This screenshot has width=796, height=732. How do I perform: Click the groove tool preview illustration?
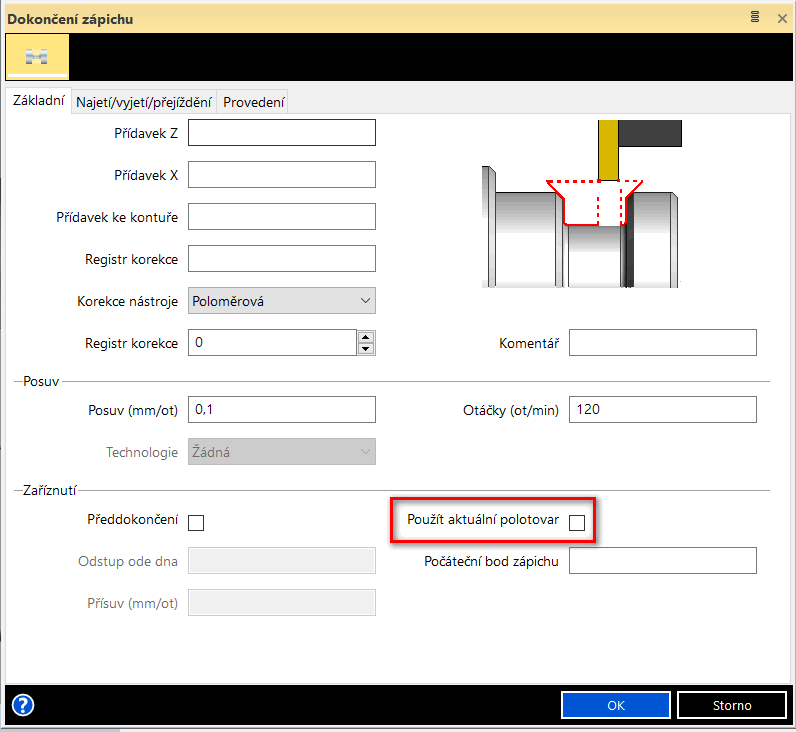point(582,204)
